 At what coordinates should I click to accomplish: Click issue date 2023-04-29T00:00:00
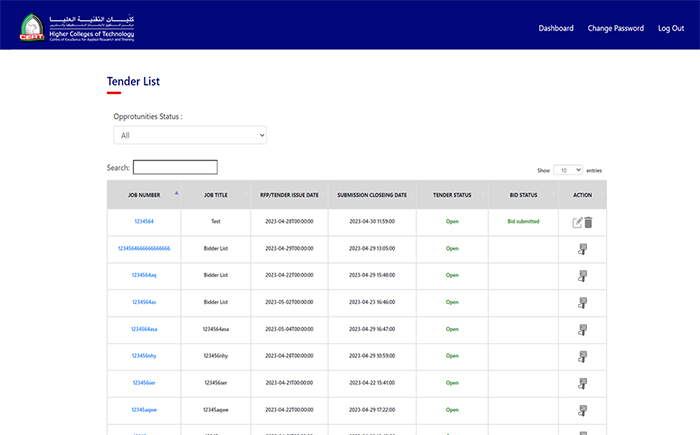coord(289,248)
